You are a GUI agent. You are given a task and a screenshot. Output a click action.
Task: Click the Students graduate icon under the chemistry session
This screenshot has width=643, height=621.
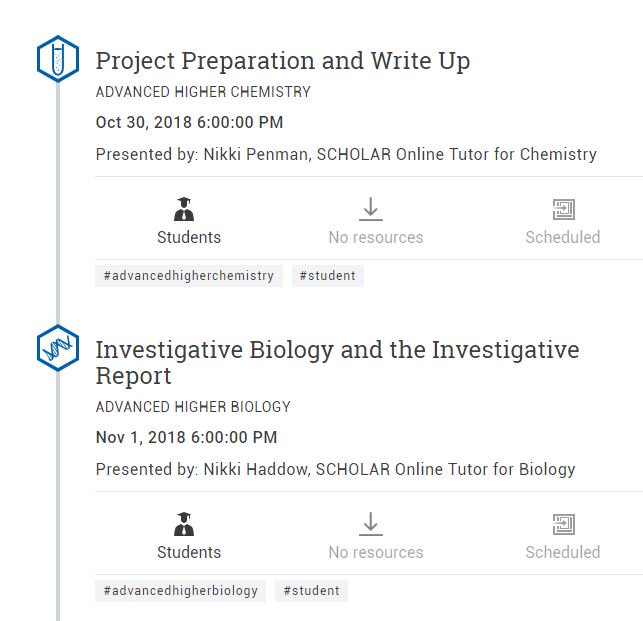point(184,209)
